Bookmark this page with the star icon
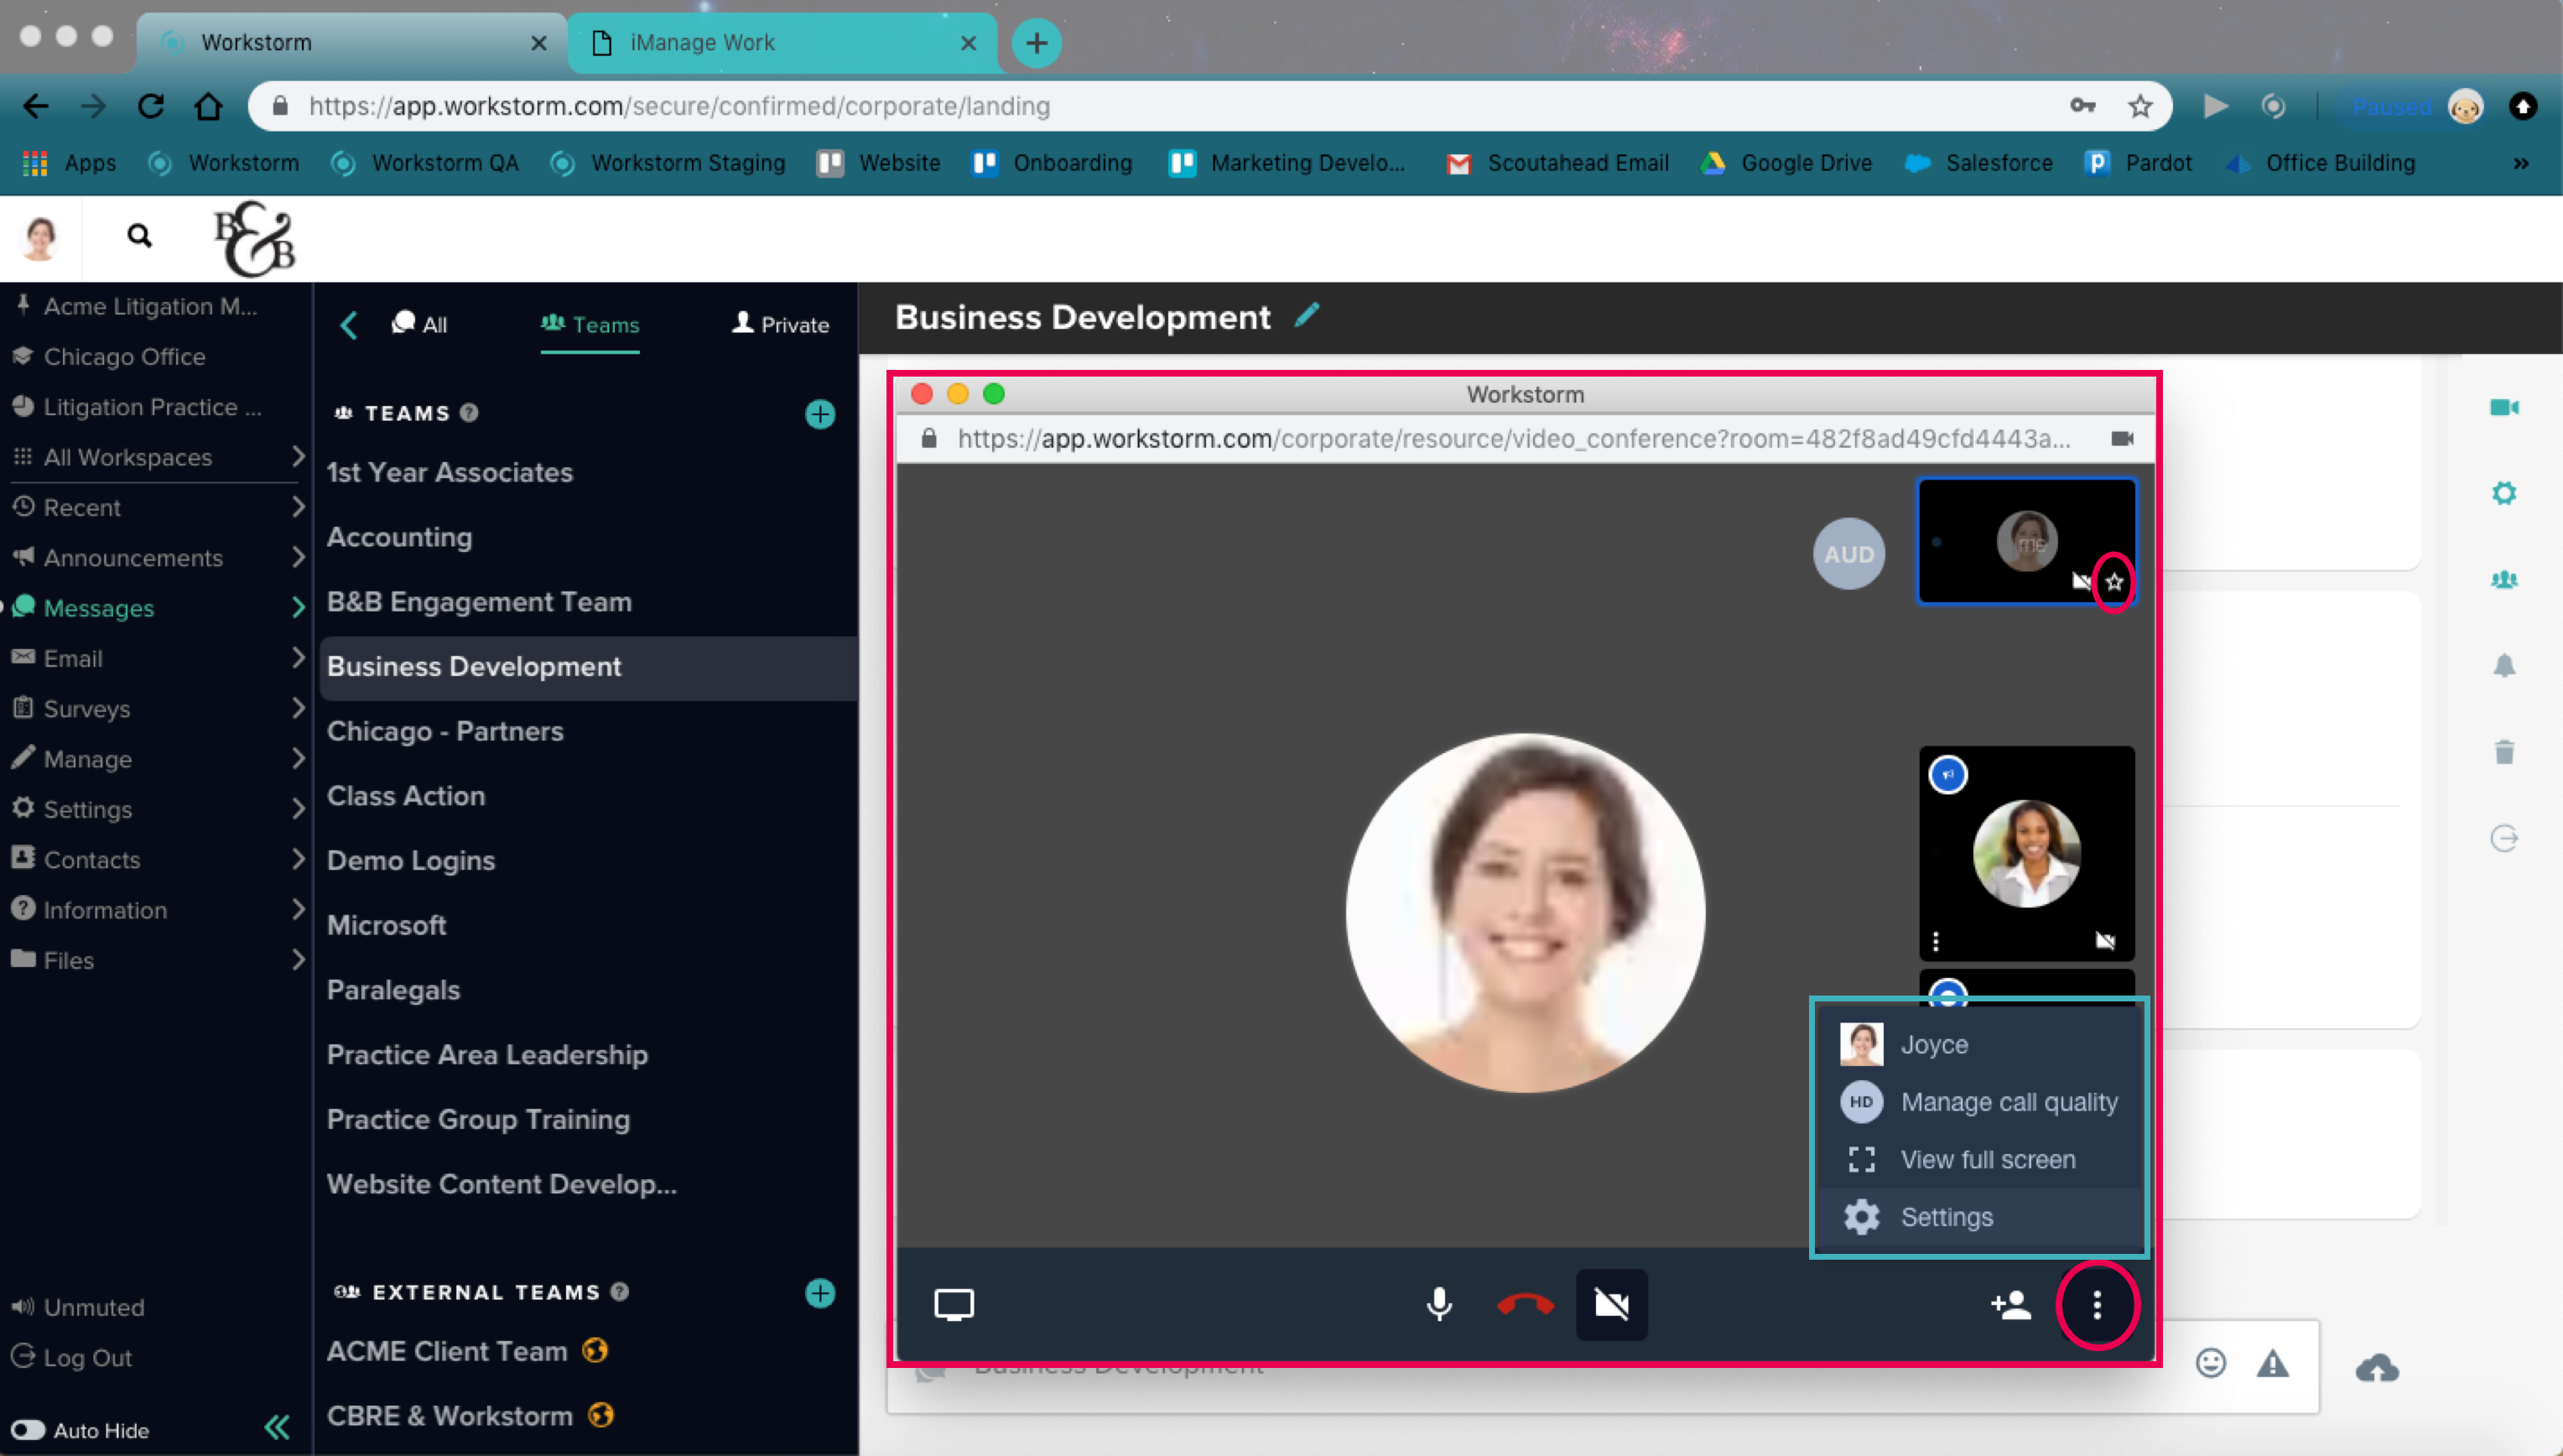 [x=2139, y=105]
